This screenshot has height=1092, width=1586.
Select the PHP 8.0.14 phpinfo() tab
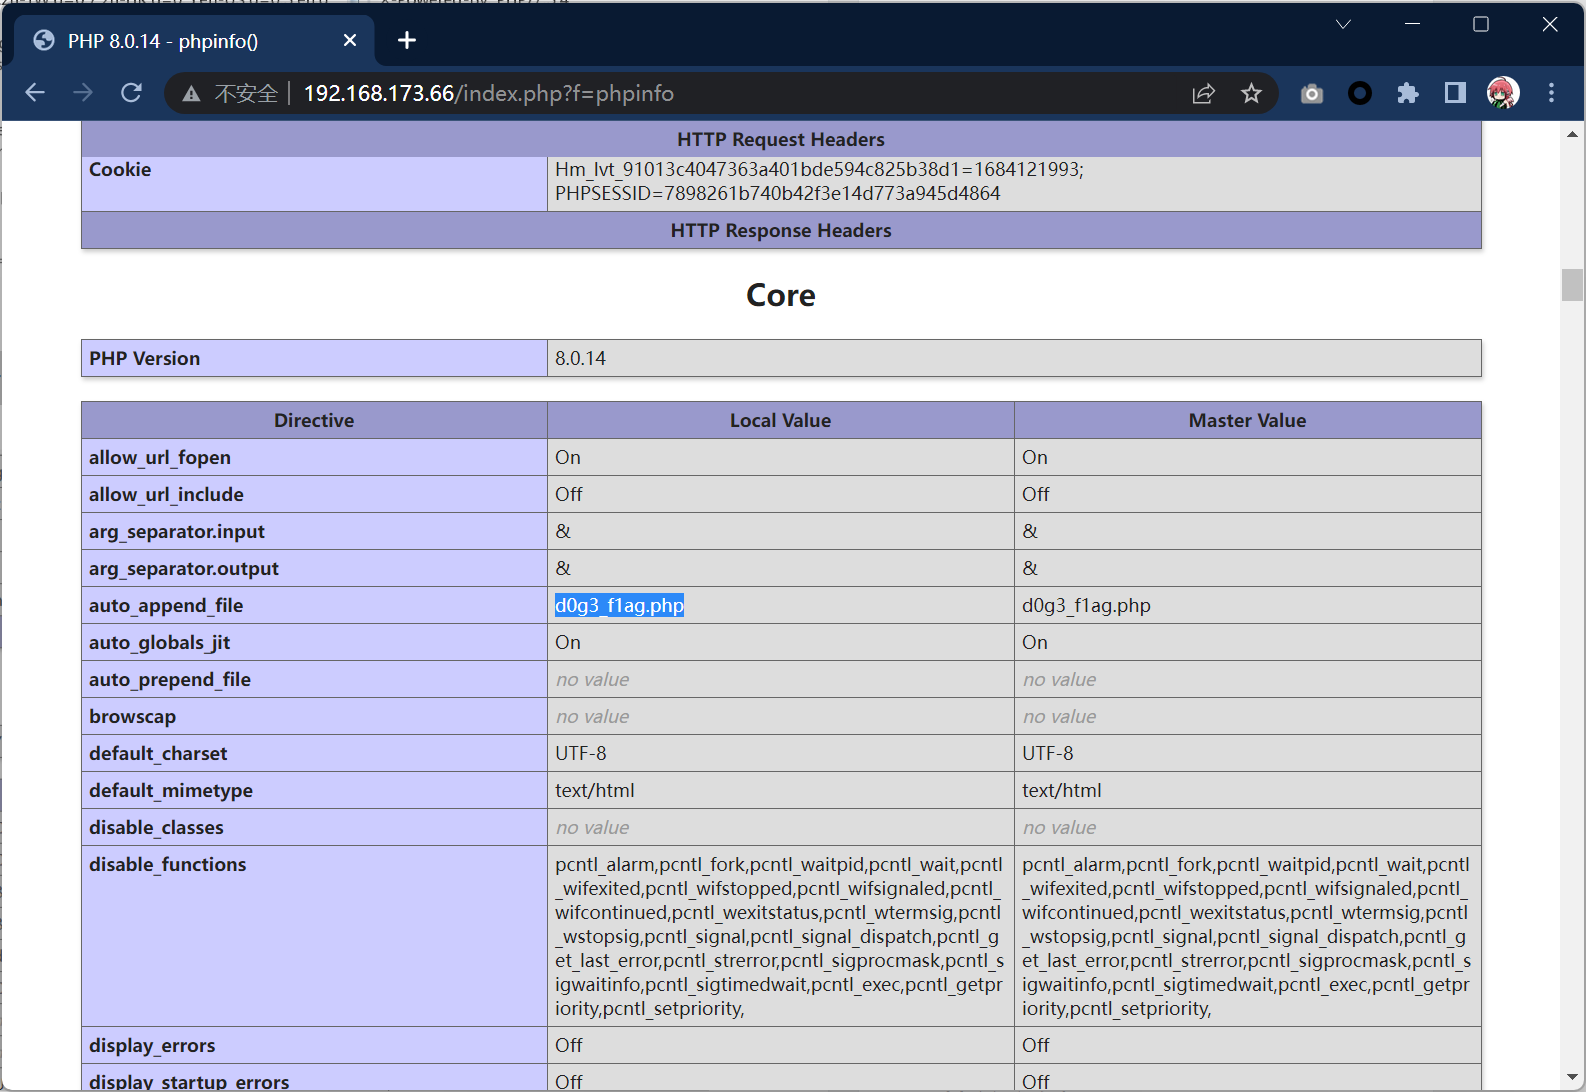[163, 41]
